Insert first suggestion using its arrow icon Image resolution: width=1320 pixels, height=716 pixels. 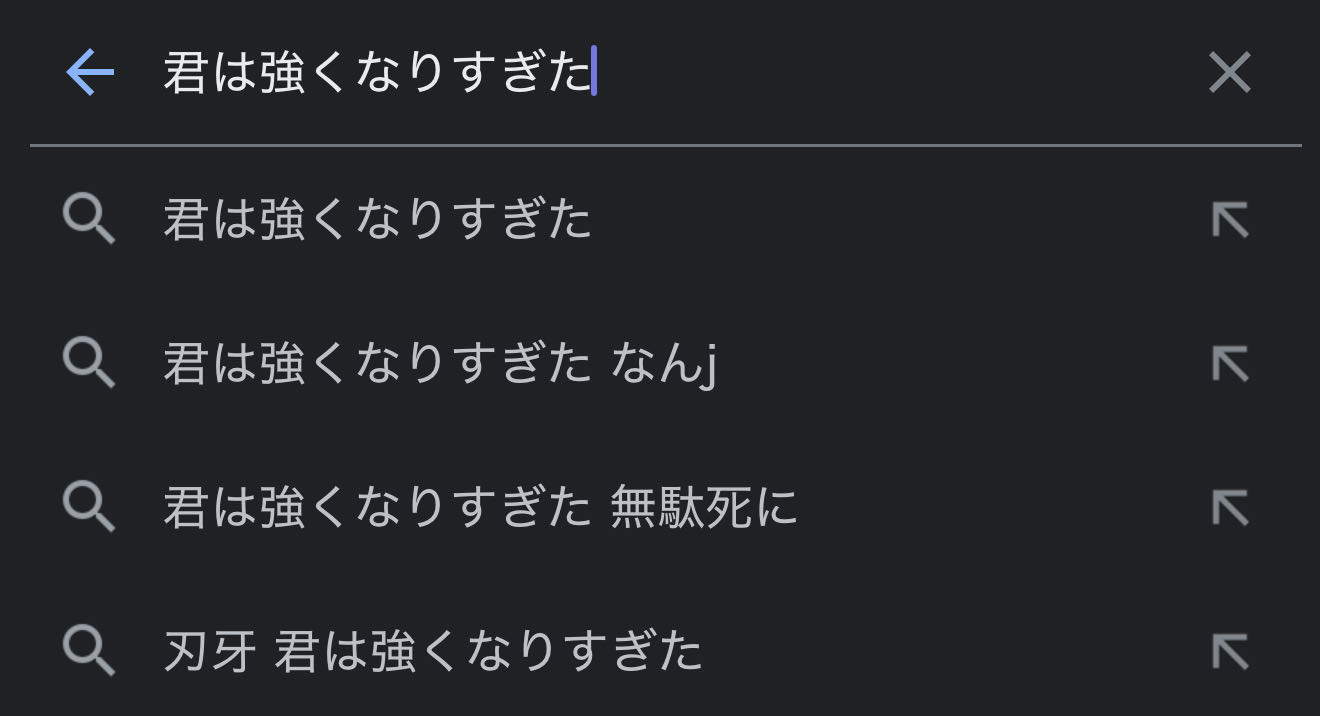point(1230,220)
